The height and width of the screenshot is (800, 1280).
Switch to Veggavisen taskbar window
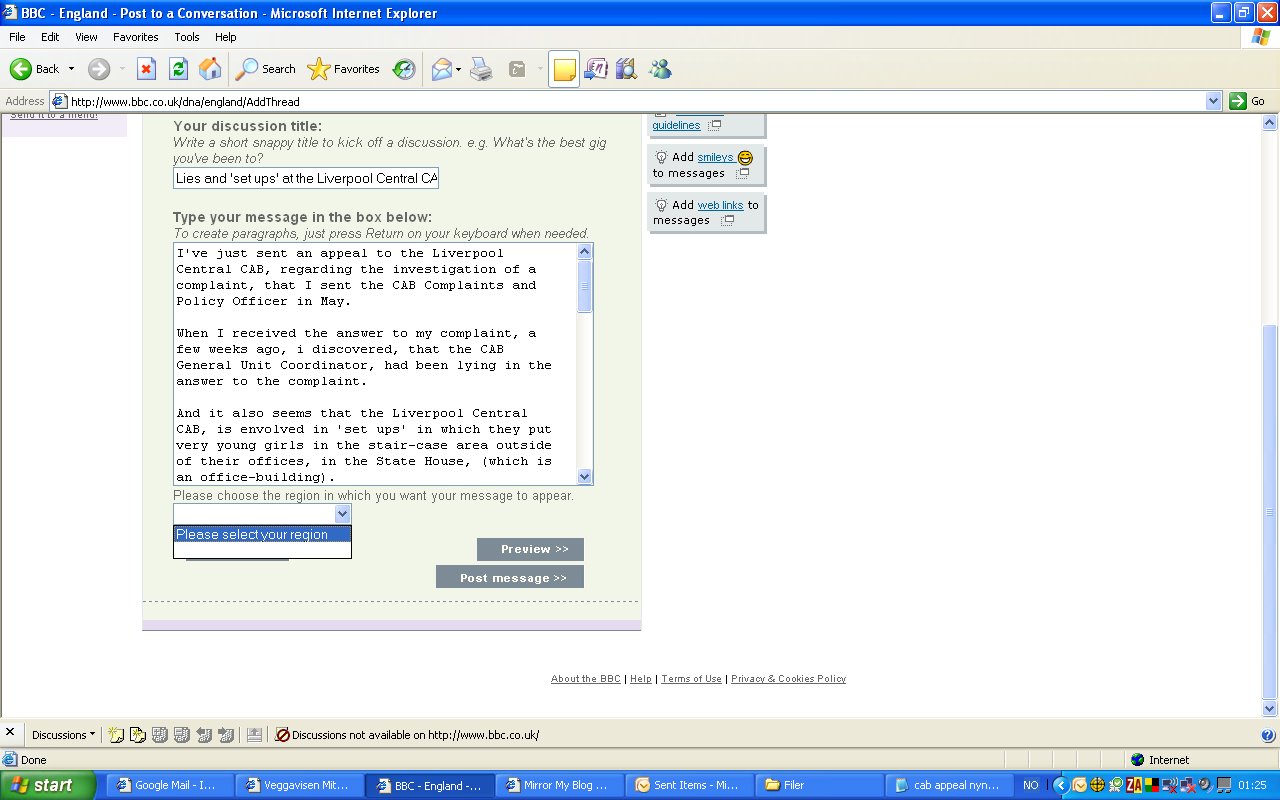pos(299,785)
